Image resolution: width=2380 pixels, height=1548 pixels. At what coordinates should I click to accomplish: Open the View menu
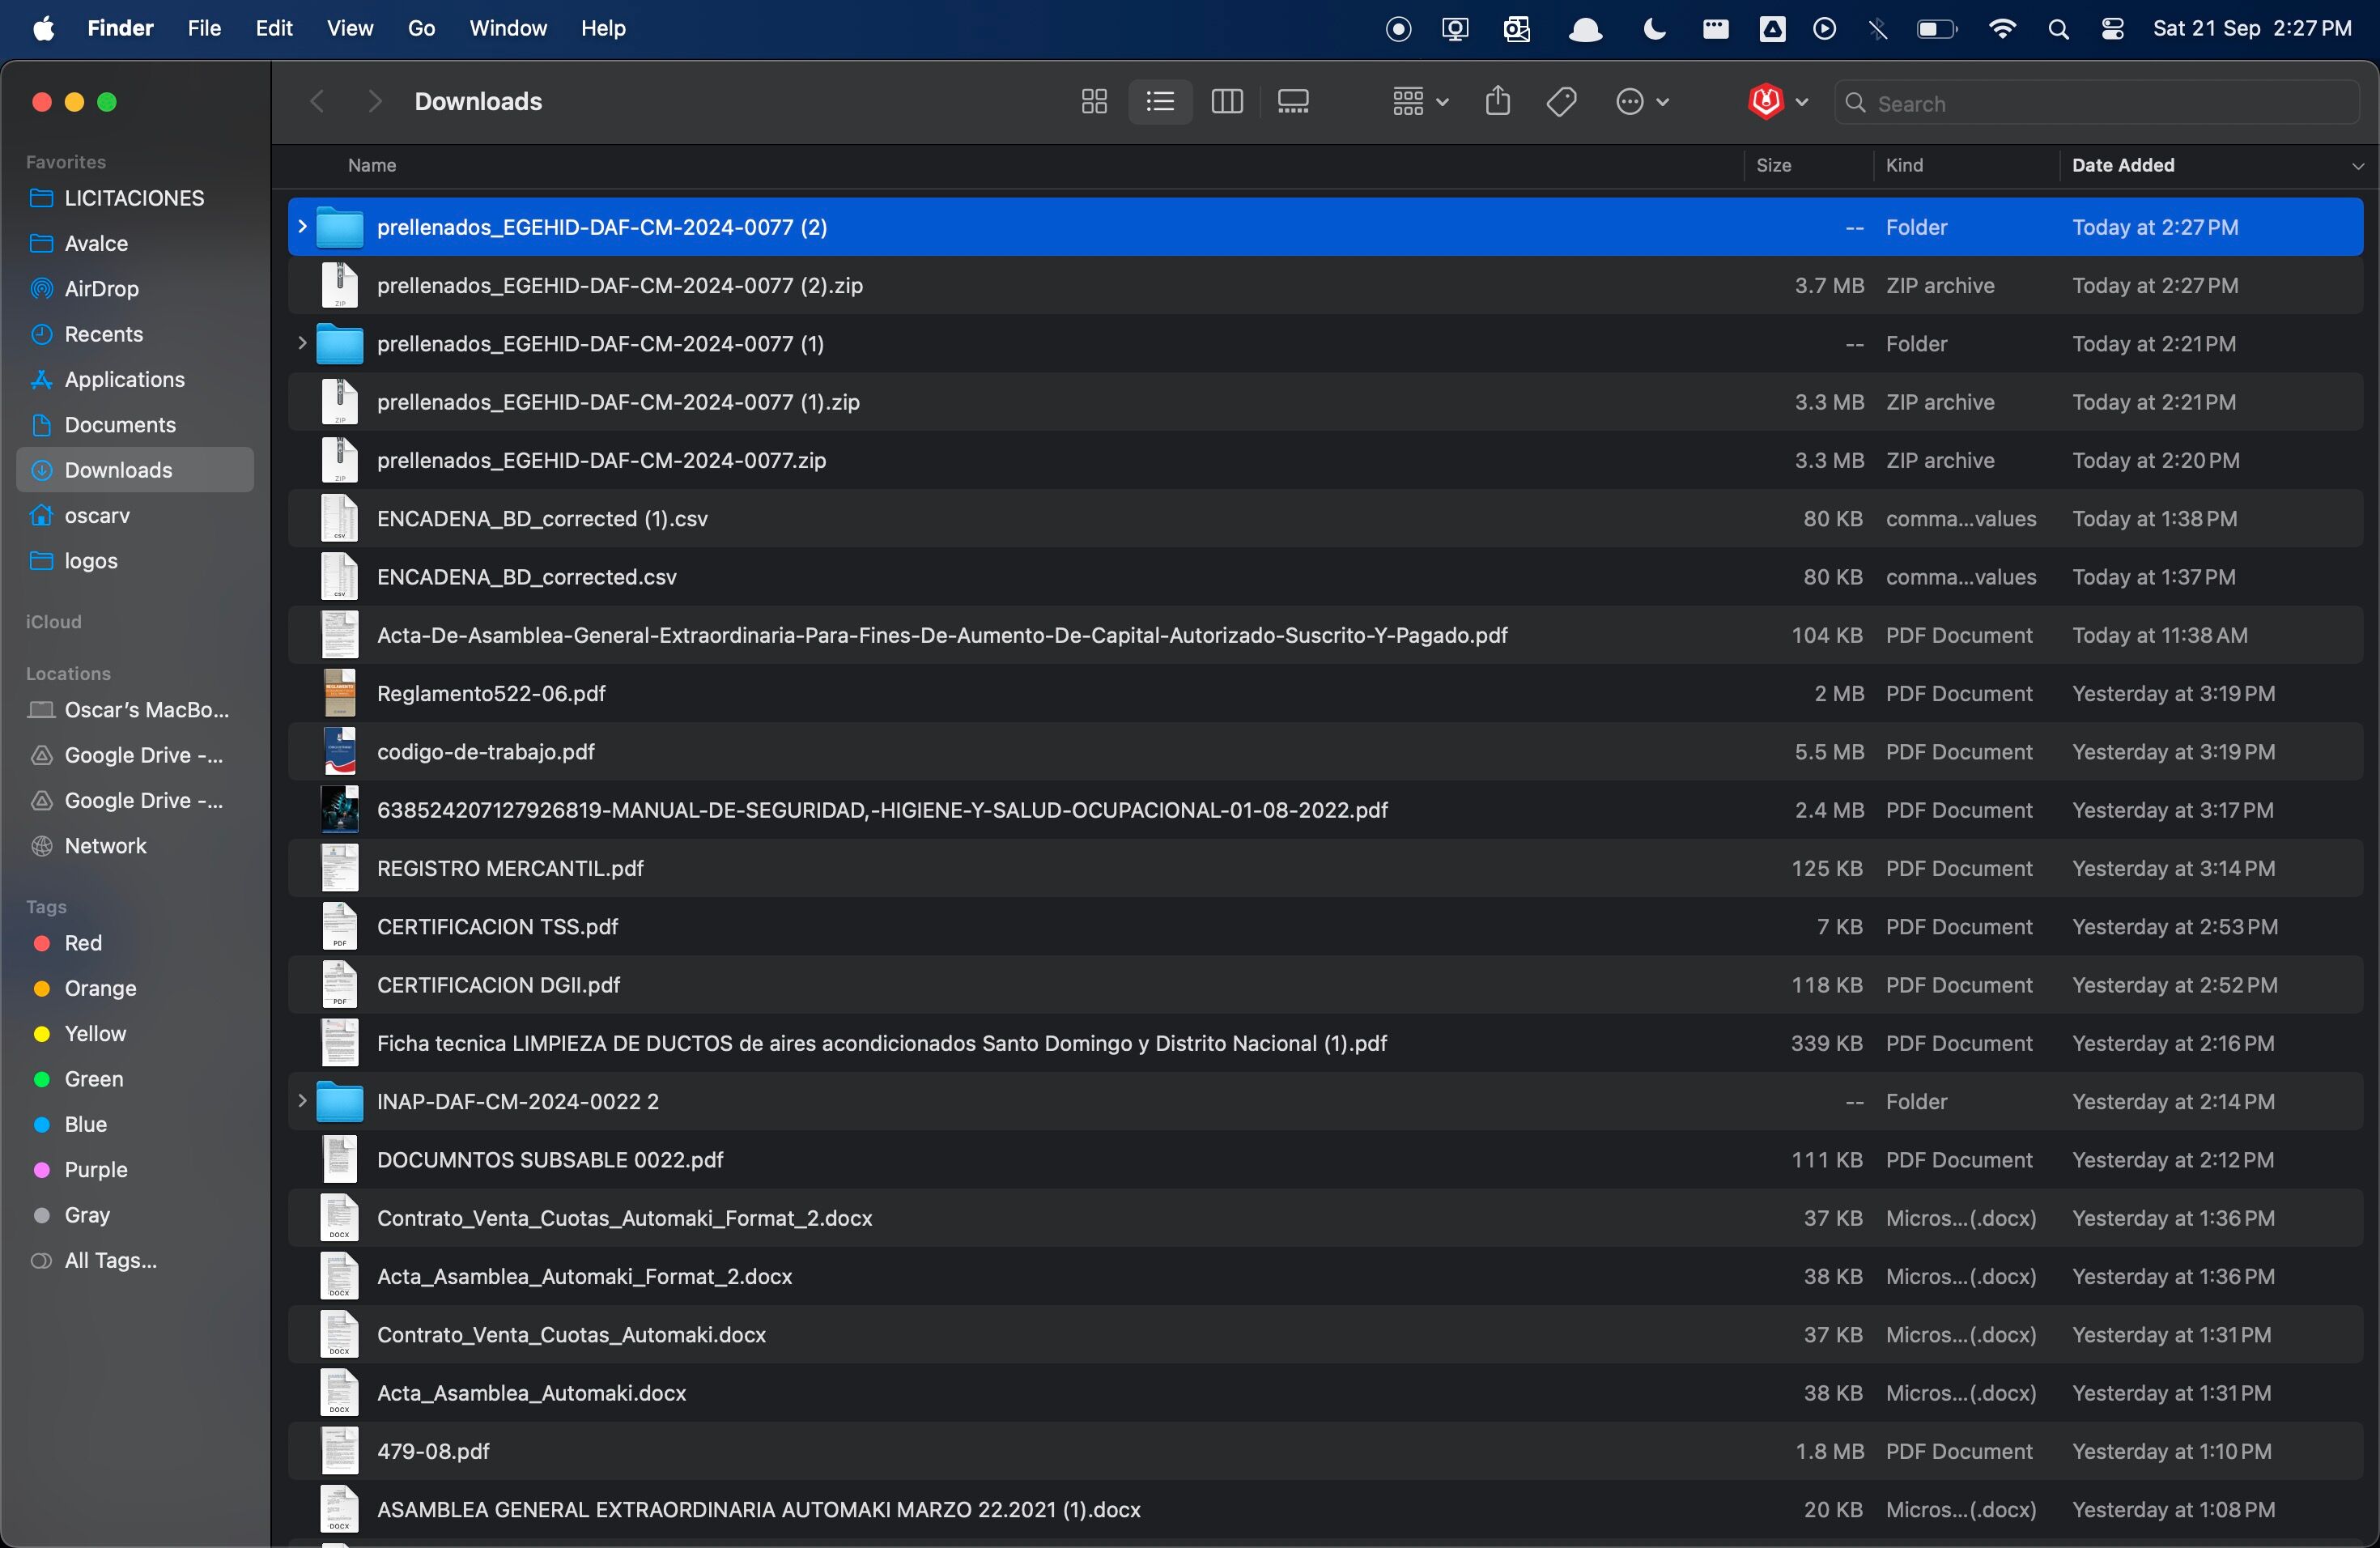coord(350,29)
